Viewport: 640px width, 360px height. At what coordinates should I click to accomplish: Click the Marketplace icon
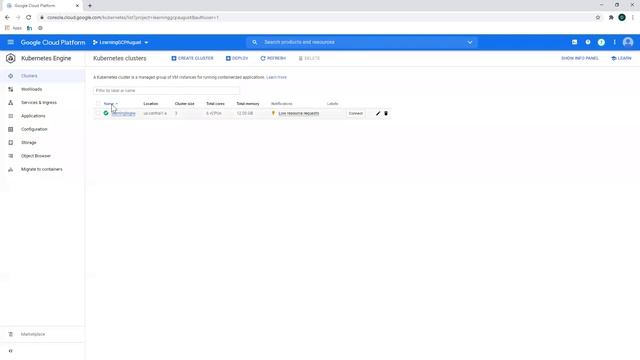click(x=11, y=334)
